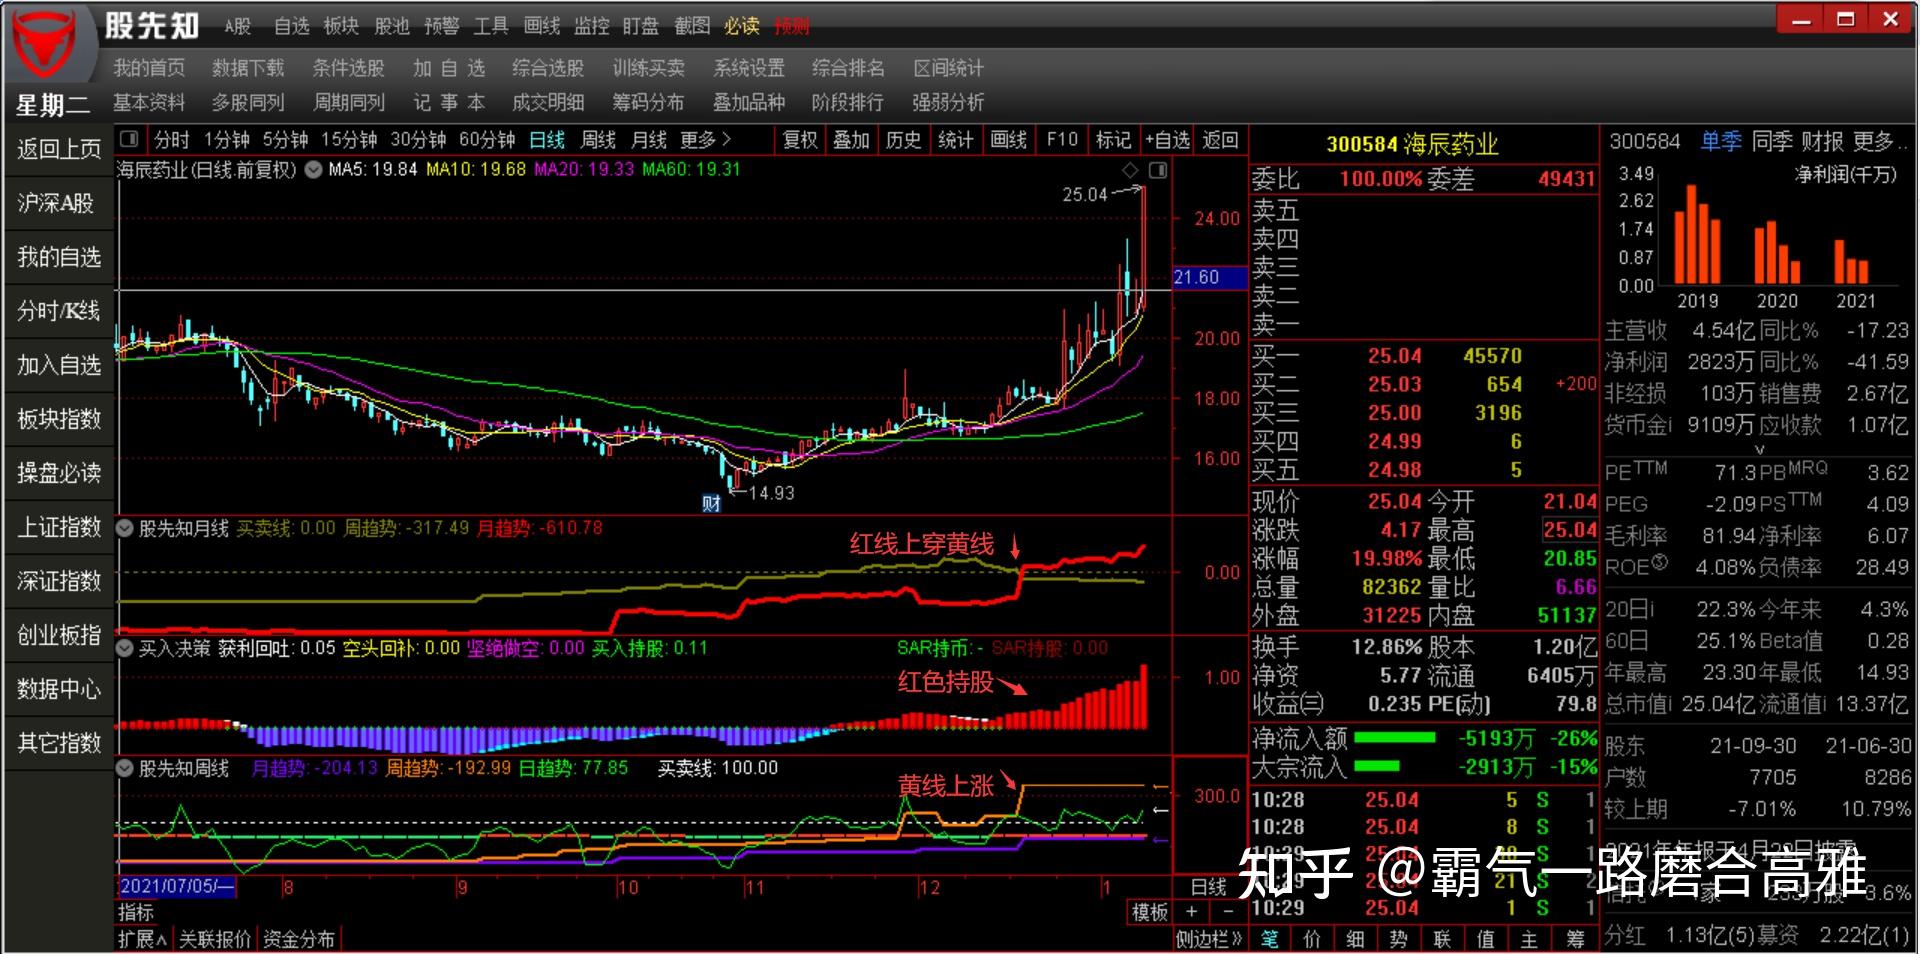Viewport: 1920px width, 954px height.
Task: Open 筹码分布 chip distribution
Action: tap(648, 102)
